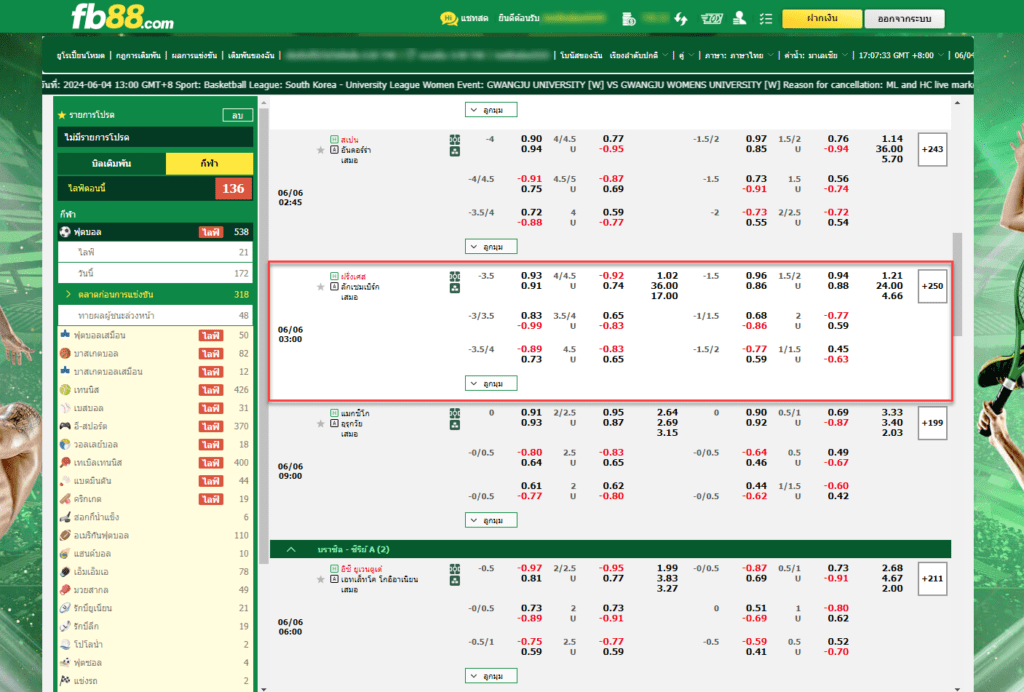This screenshot has width=1024, height=692.
Task: Click the balance refresh arrows icon
Action: (x=681, y=19)
